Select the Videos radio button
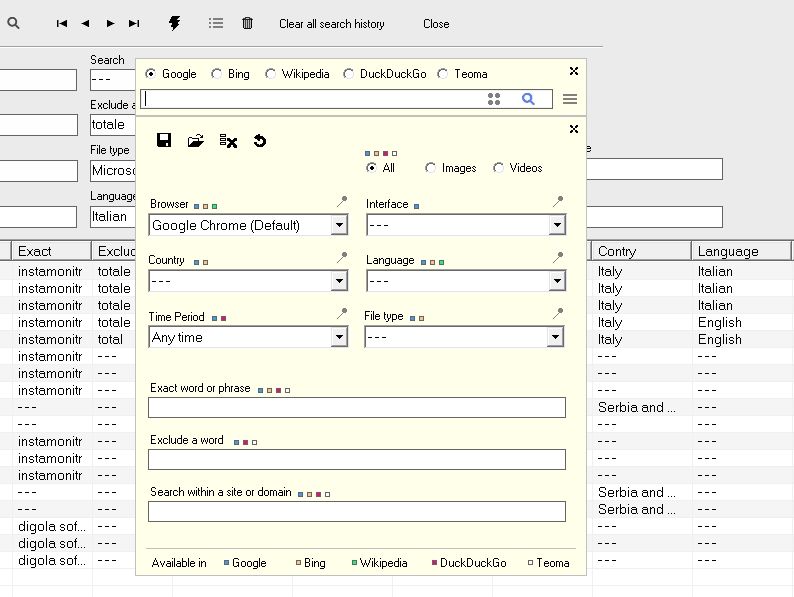This screenshot has height=597, width=794. (498, 168)
